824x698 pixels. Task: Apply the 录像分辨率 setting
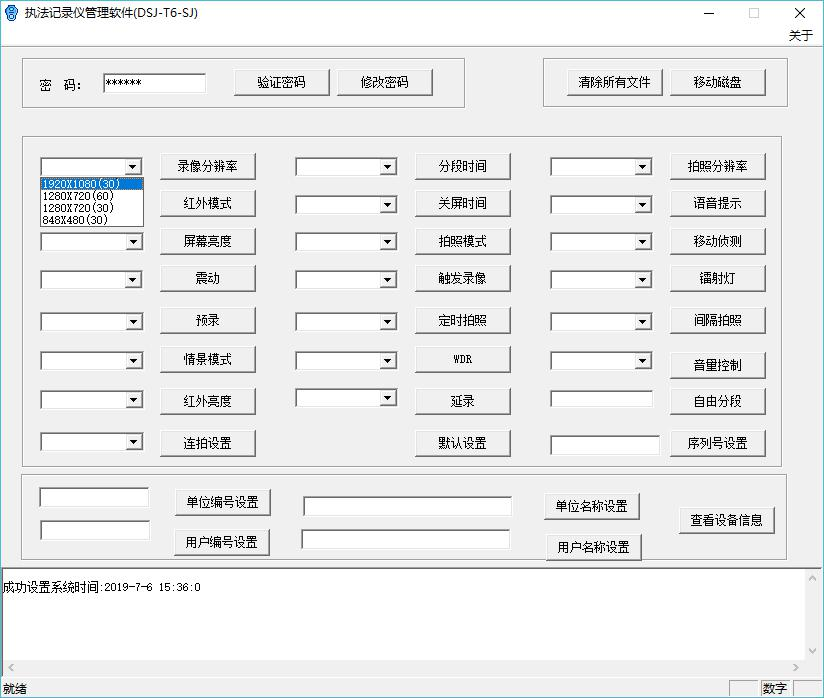pos(208,166)
